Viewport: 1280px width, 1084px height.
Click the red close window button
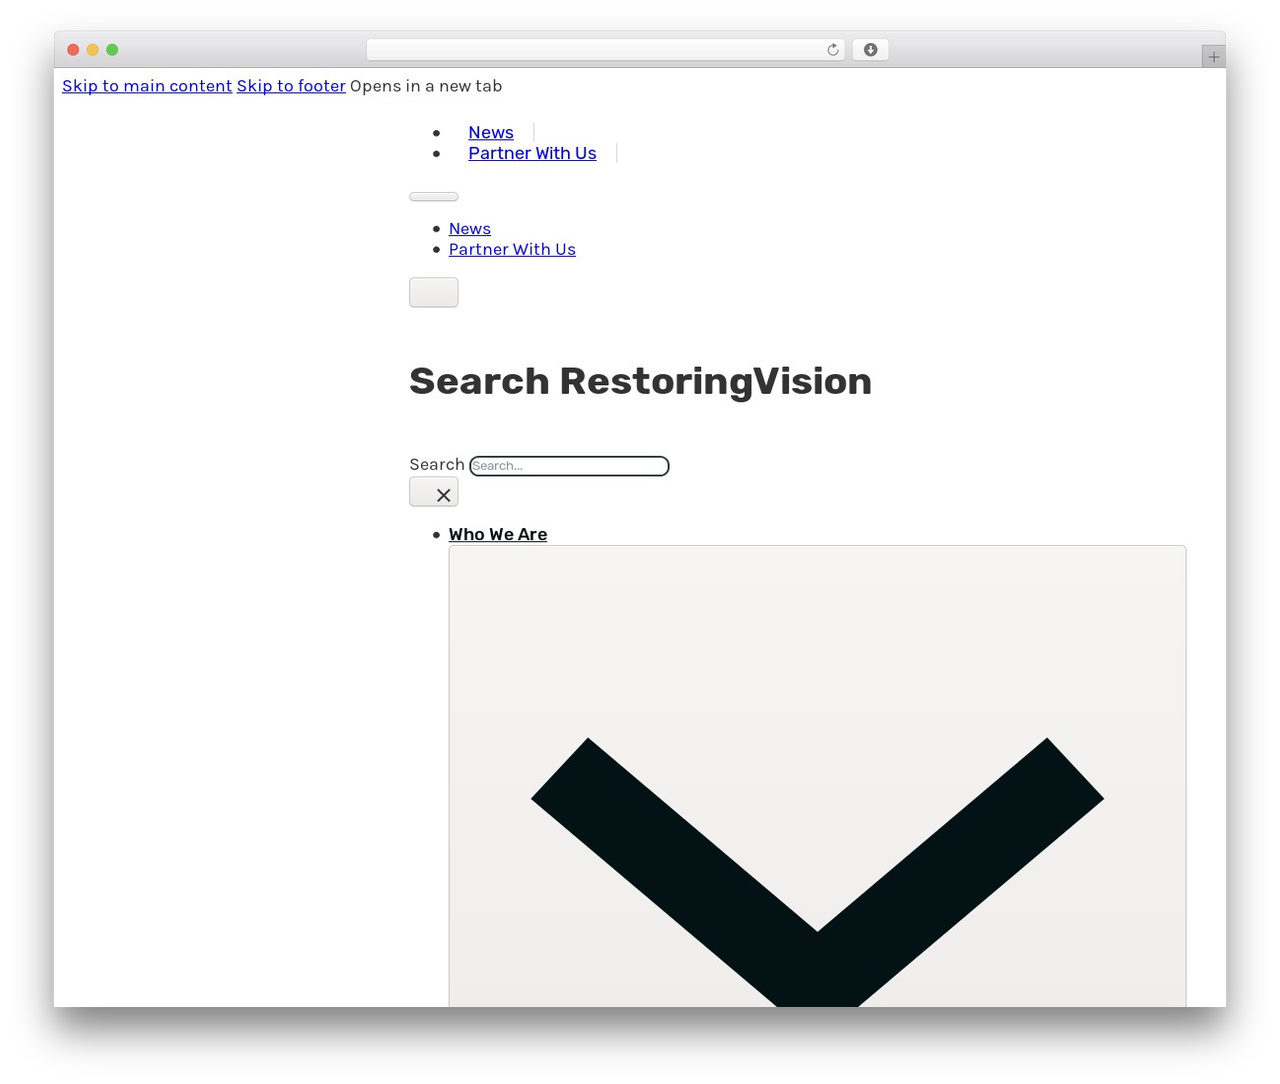73,50
